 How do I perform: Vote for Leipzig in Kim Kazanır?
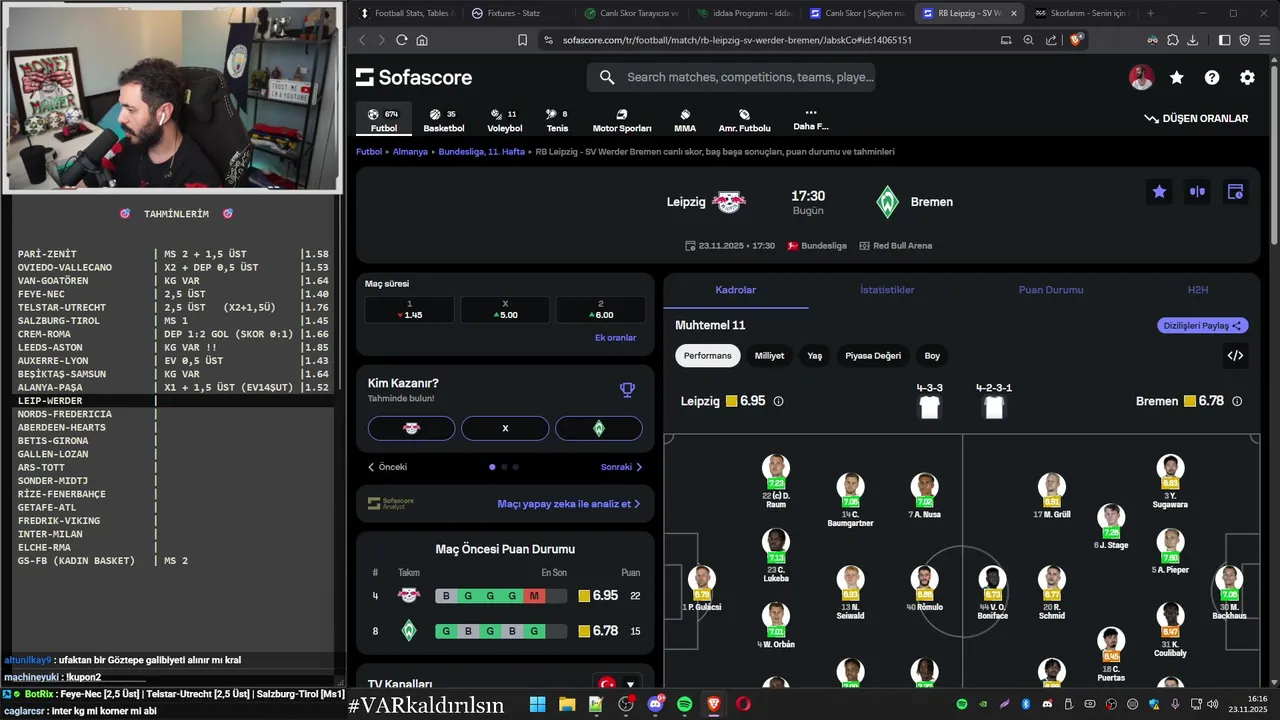[411, 428]
